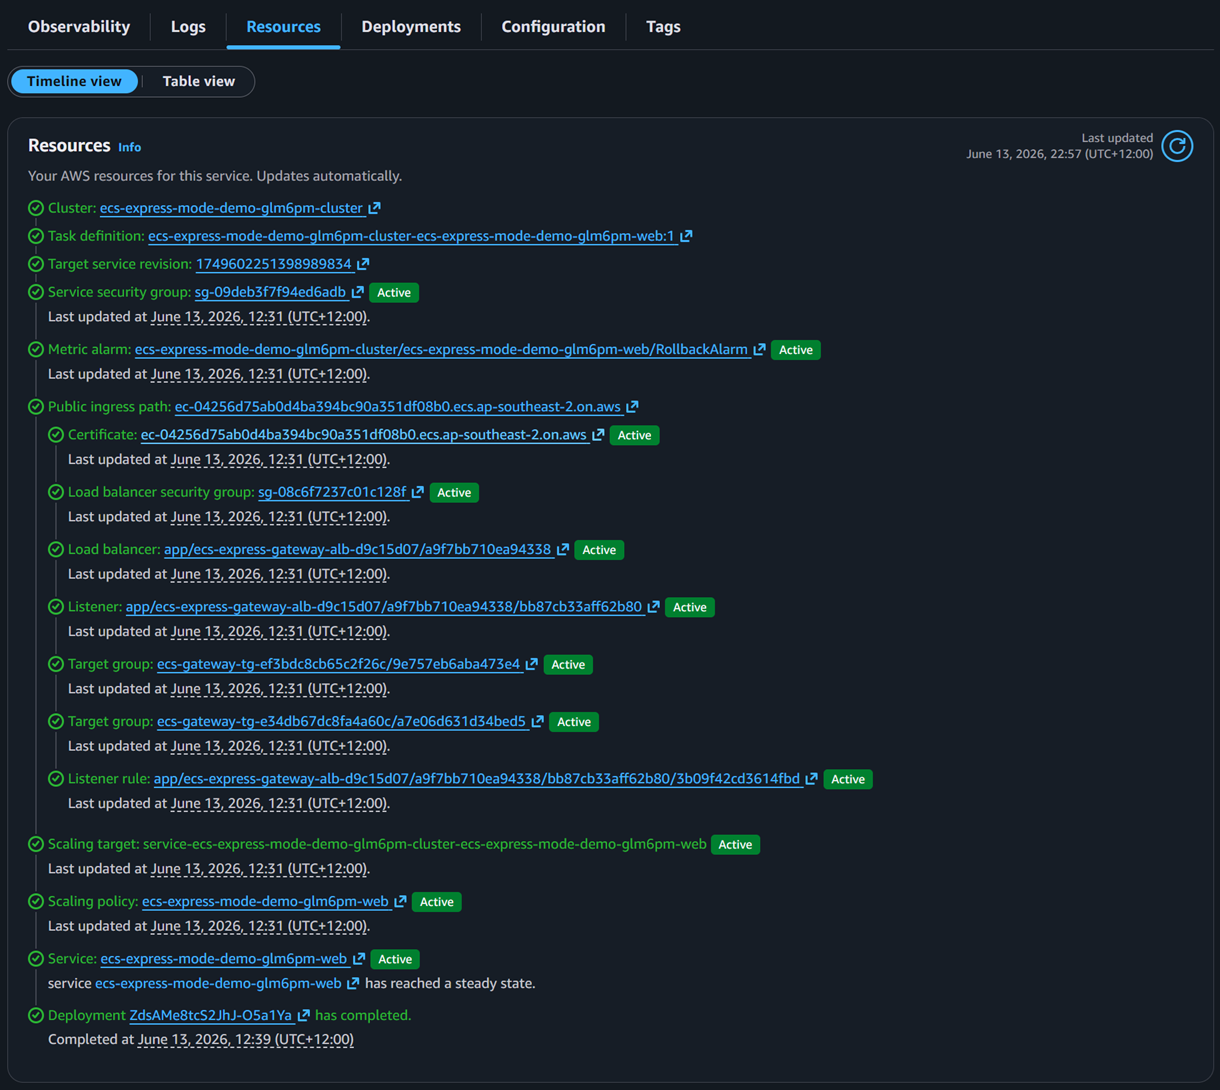Image resolution: width=1220 pixels, height=1090 pixels.
Task: Open external link icon beside Load balancer ARN
Action: point(563,549)
